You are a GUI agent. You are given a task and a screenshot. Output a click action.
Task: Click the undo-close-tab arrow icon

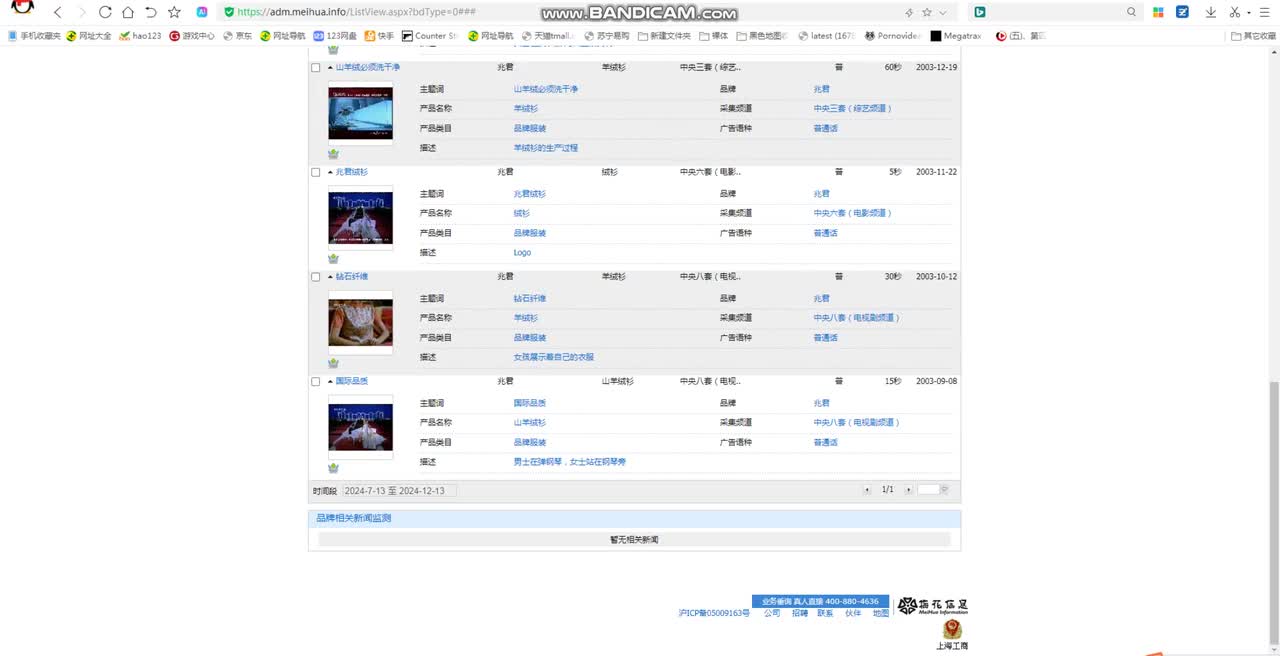point(151,12)
